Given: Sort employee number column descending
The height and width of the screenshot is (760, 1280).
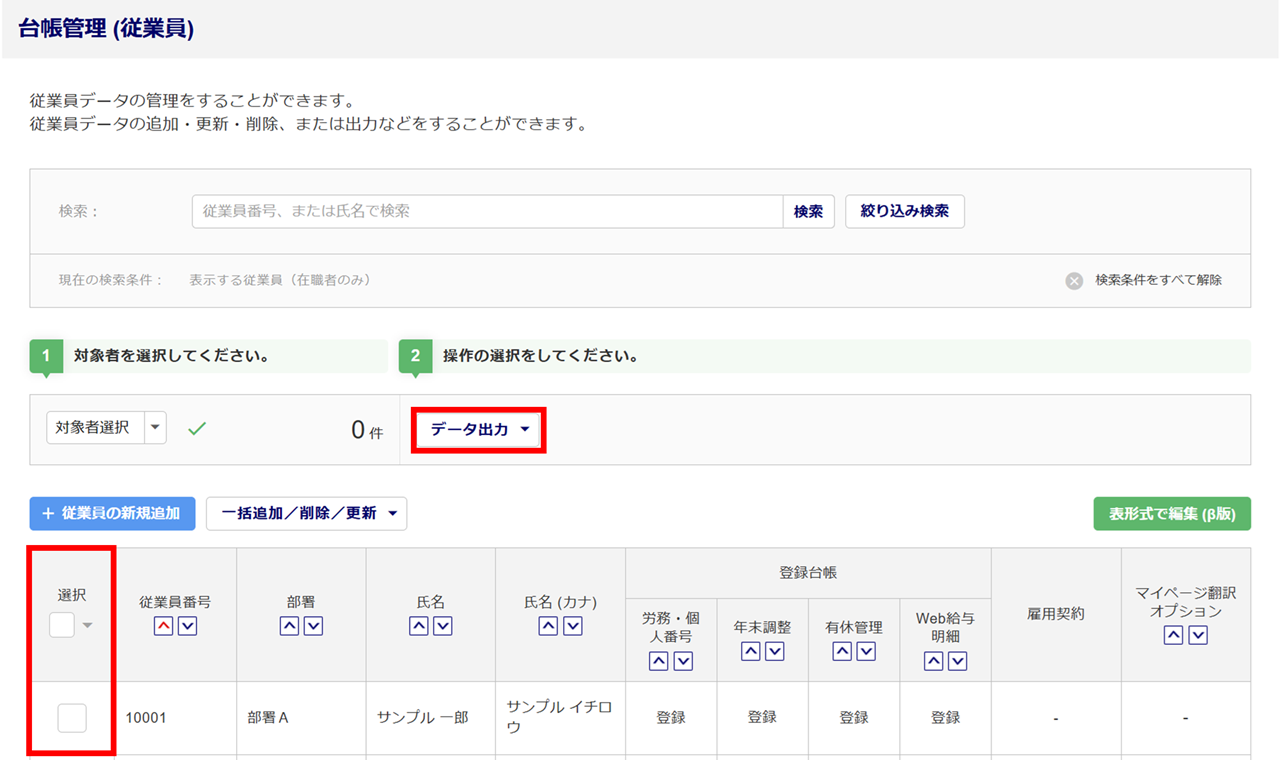Looking at the screenshot, I should tap(187, 626).
